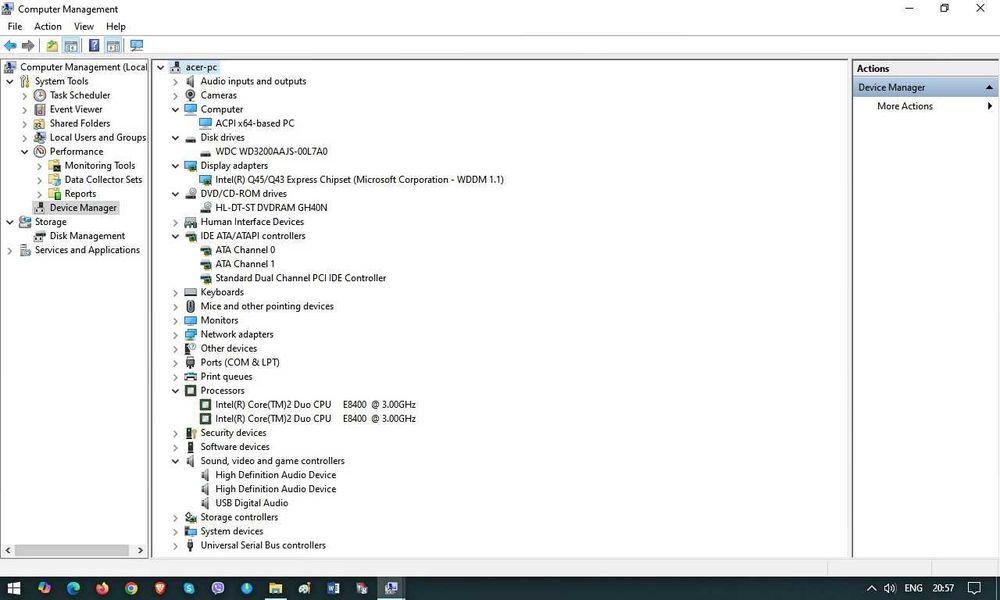1000x600 pixels.
Task: Collapse the System Tools node
Action: [10, 82]
